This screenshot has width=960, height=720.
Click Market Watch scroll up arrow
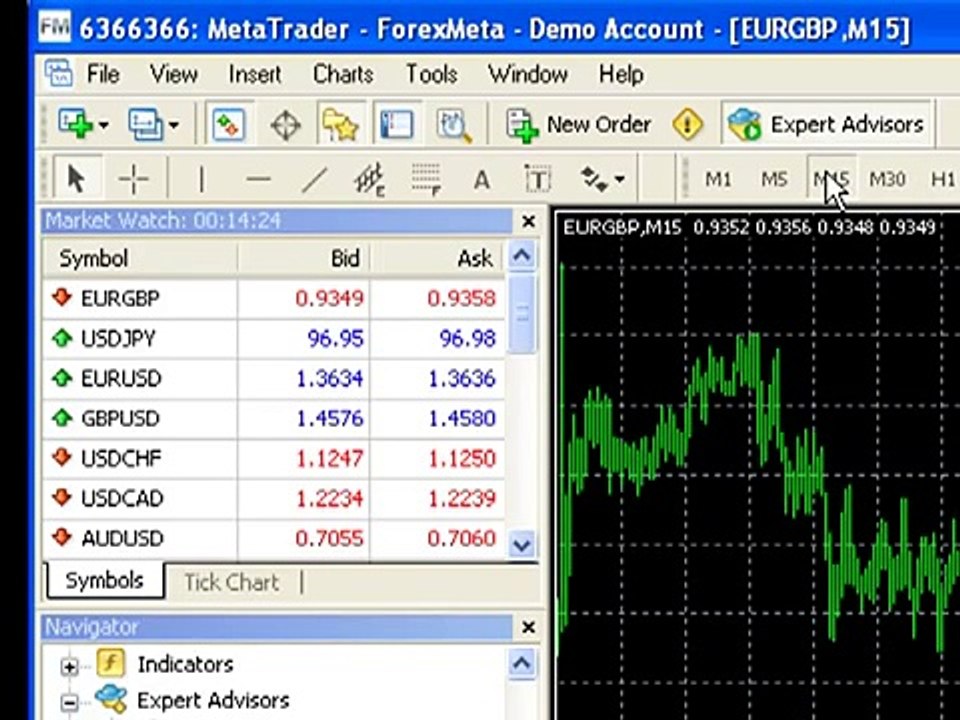click(522, 255)
